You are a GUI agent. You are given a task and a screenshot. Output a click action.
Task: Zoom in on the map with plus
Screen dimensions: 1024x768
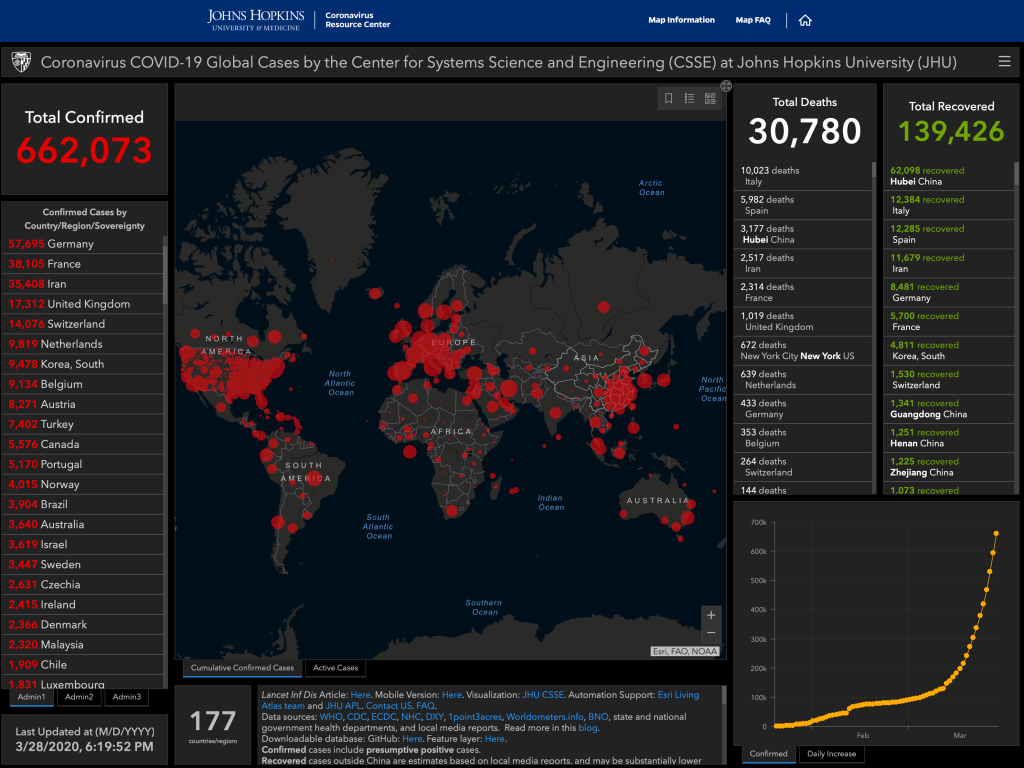[711, 615]
